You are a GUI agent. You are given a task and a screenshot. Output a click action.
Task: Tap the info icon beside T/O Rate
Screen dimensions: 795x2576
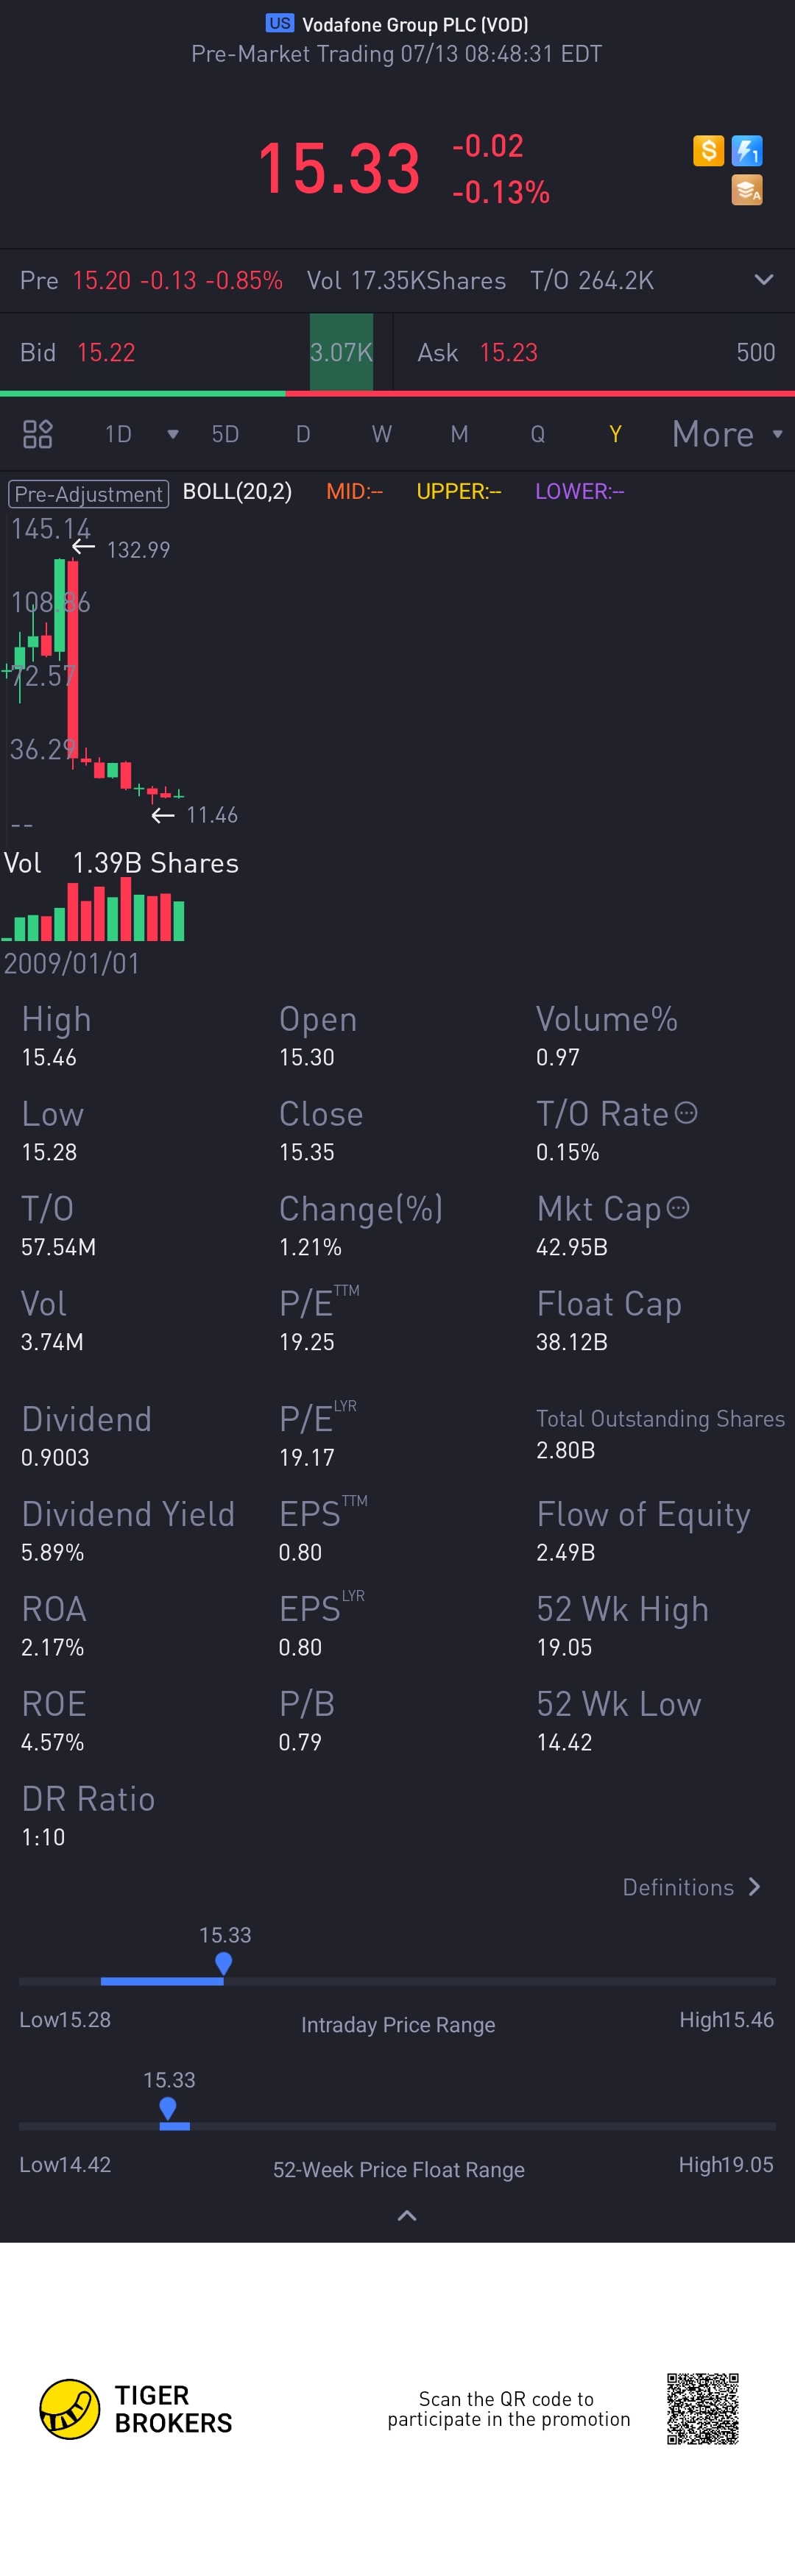(686, 1113)
